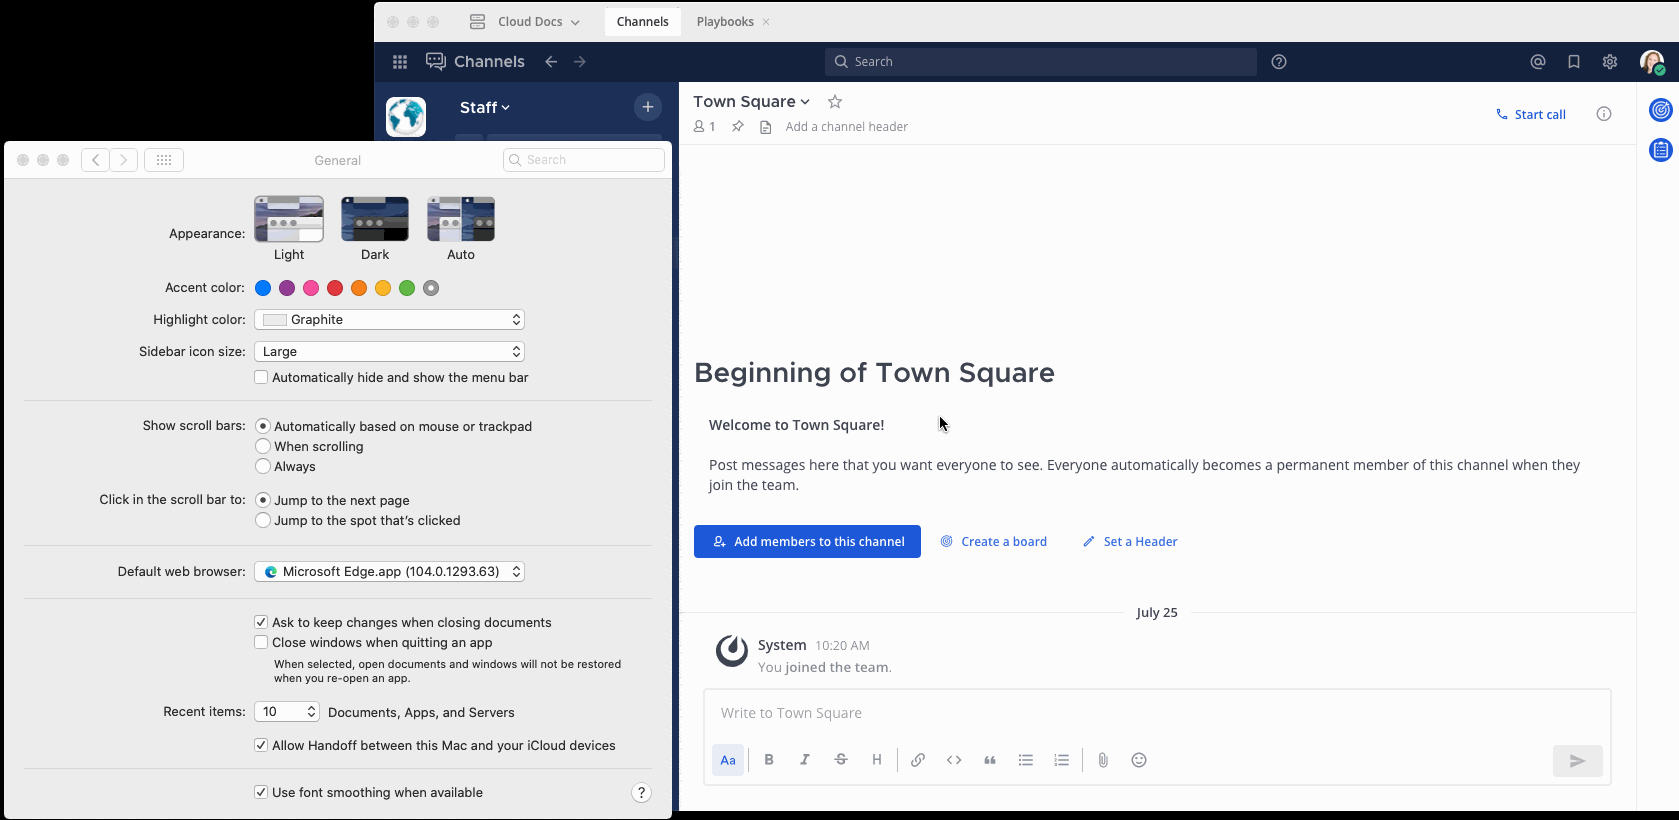Switch to the Playbooks tab
The height and width of the screenshot is (820, 1679).
pos(725,22)
